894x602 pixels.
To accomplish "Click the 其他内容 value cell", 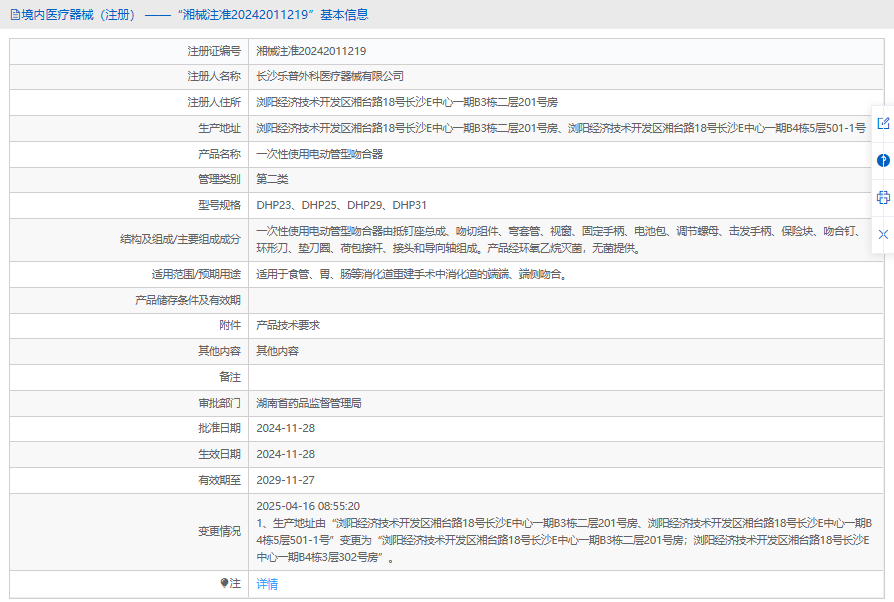I will coord(277,351).
